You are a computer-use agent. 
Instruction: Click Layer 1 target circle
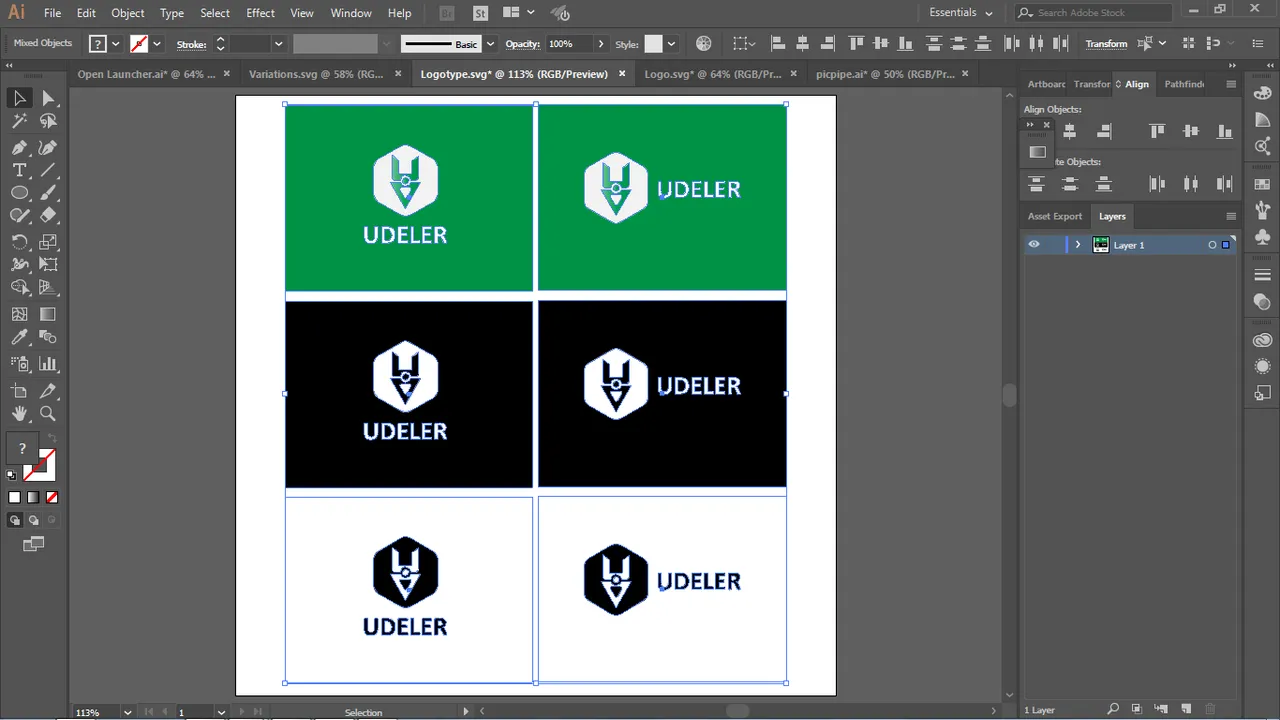pos(1212,245)
